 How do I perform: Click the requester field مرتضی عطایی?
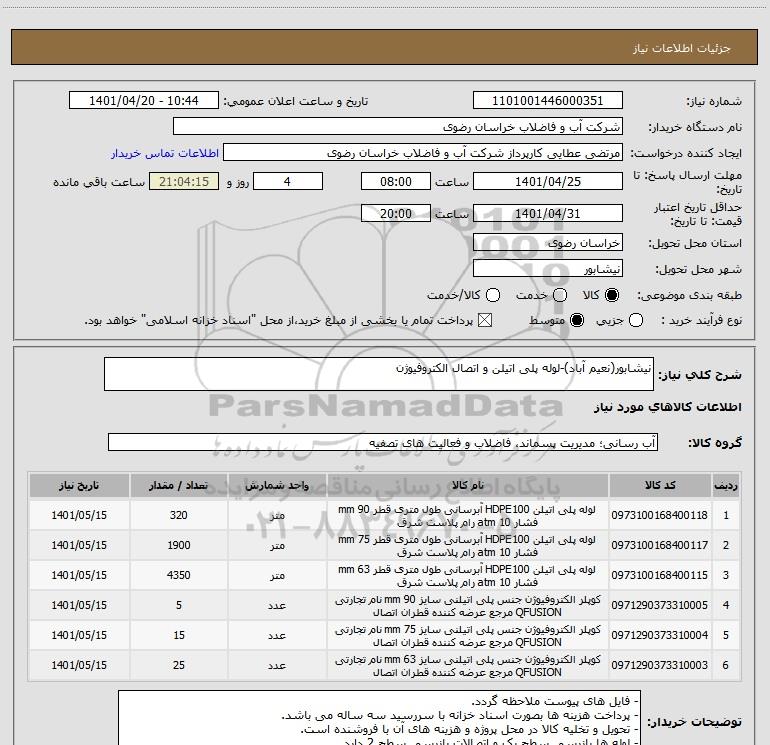tap(423, 153)
